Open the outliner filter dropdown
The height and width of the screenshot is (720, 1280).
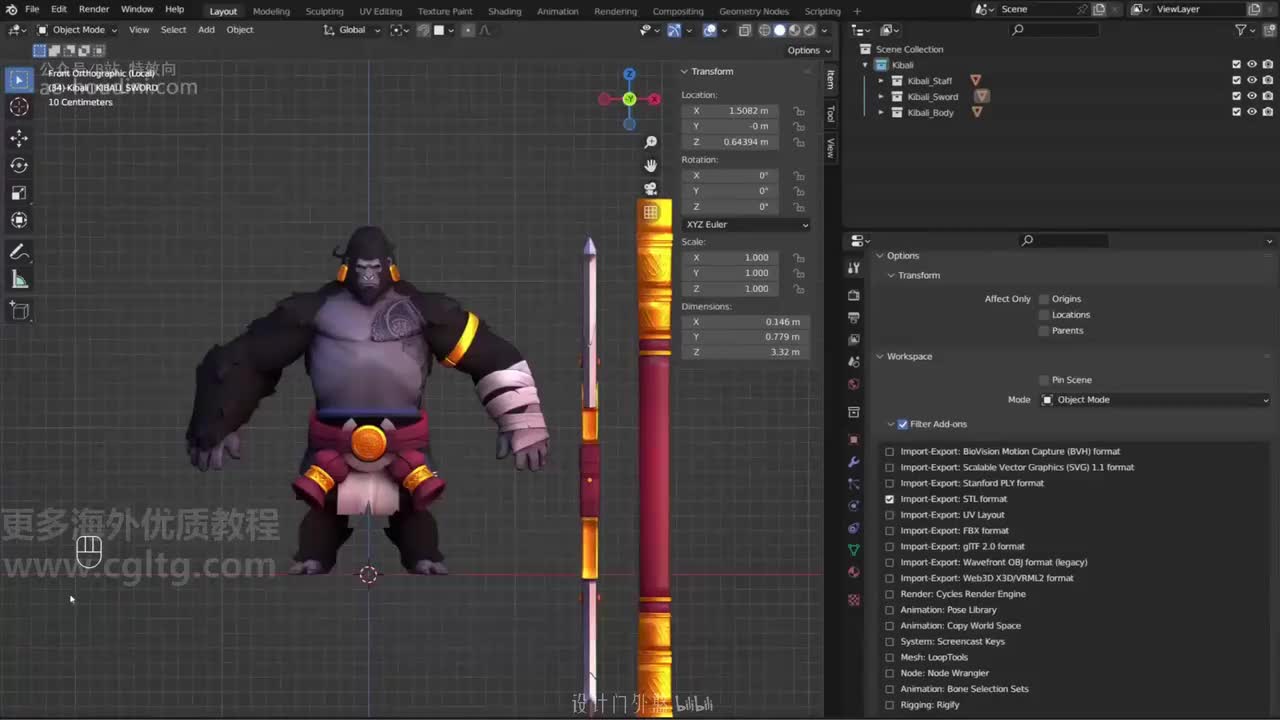[x=1244, y=30]
